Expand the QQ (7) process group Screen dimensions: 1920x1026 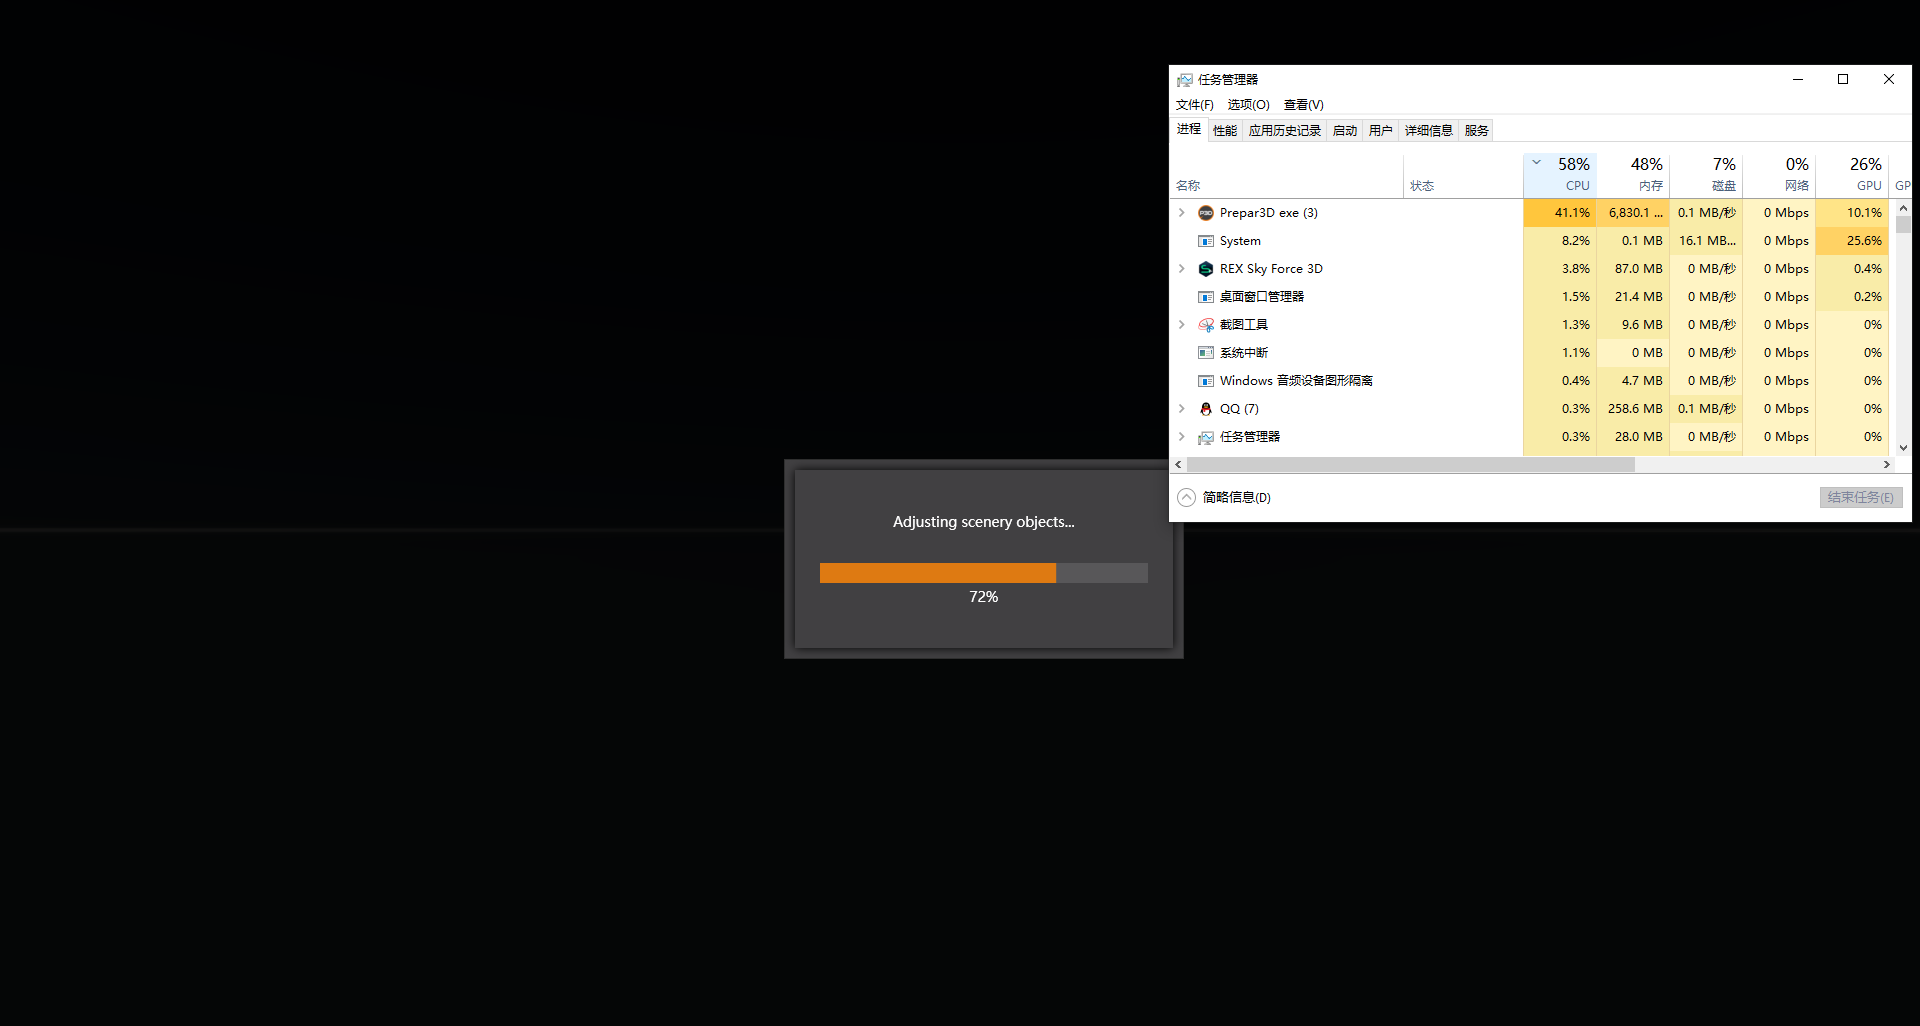[x=1181, y=409]
